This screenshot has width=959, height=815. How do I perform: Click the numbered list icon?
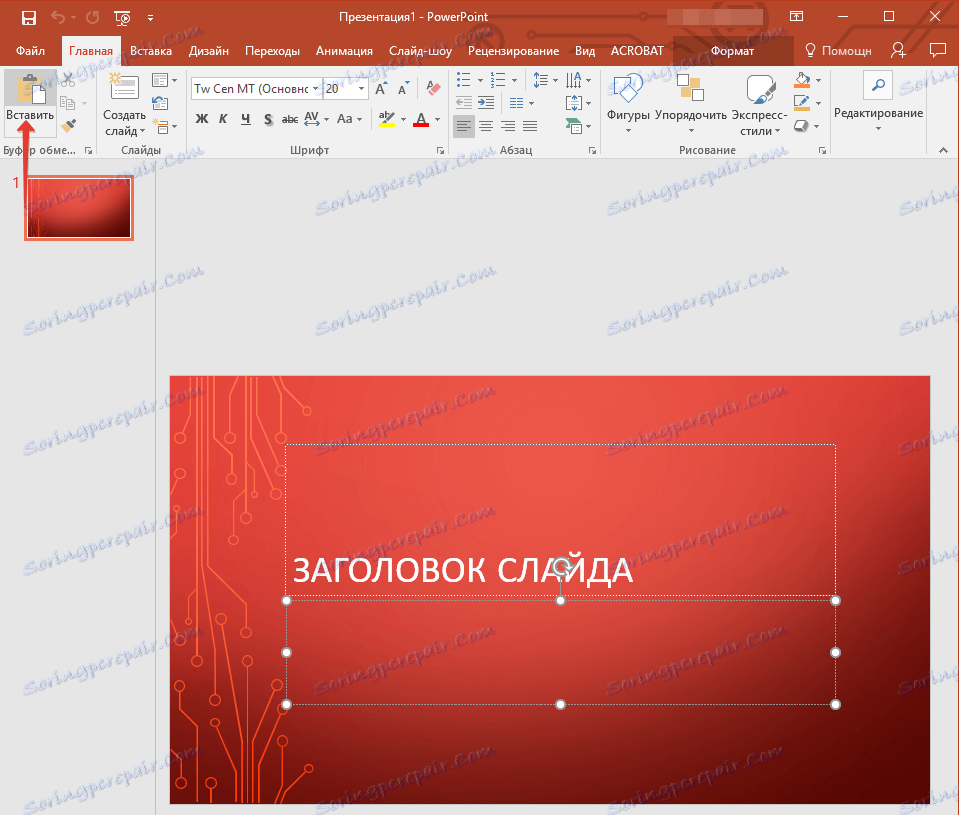(498, 80)
